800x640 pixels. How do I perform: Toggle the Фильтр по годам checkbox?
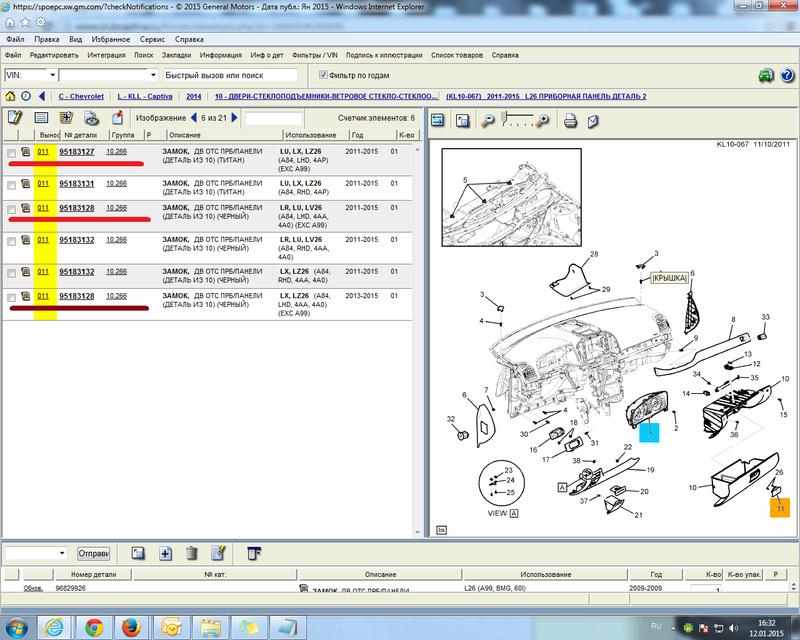coord(323,75)
